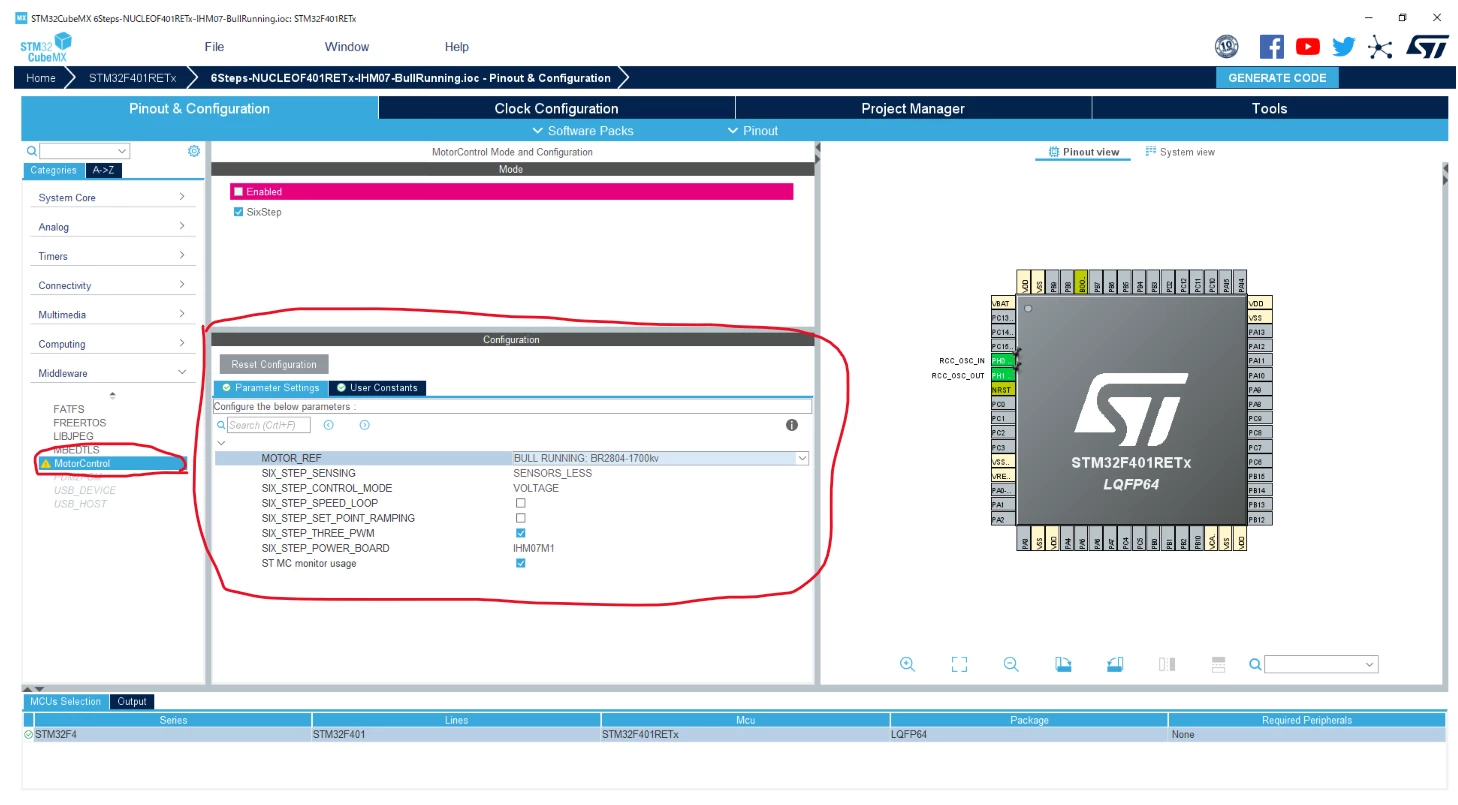
Task: Expand the Analog category
Action: [112, 227]
